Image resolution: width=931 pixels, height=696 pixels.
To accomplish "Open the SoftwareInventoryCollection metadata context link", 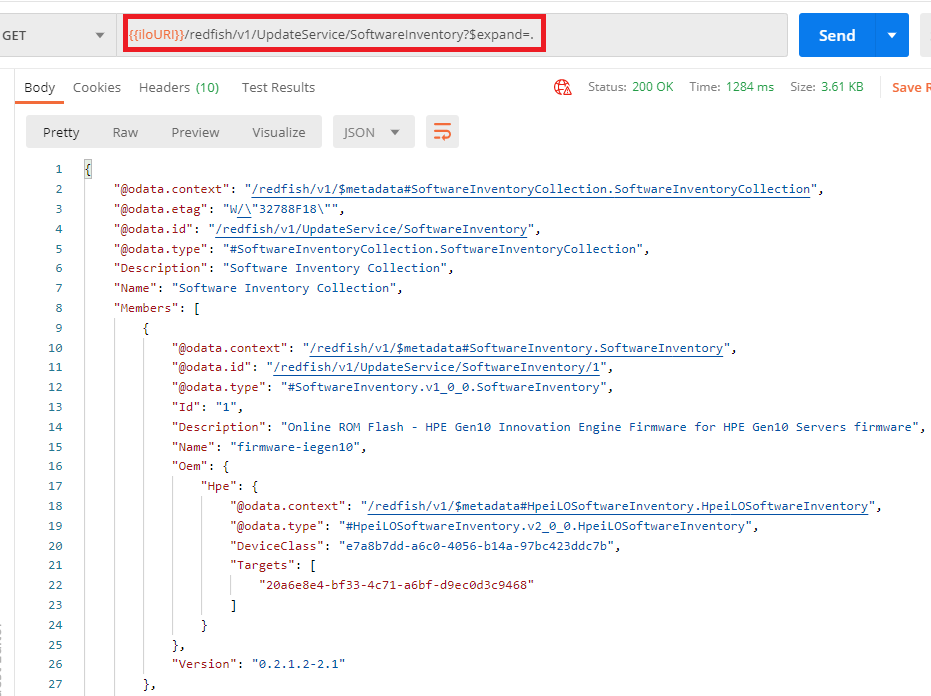I will pos(530,189).
